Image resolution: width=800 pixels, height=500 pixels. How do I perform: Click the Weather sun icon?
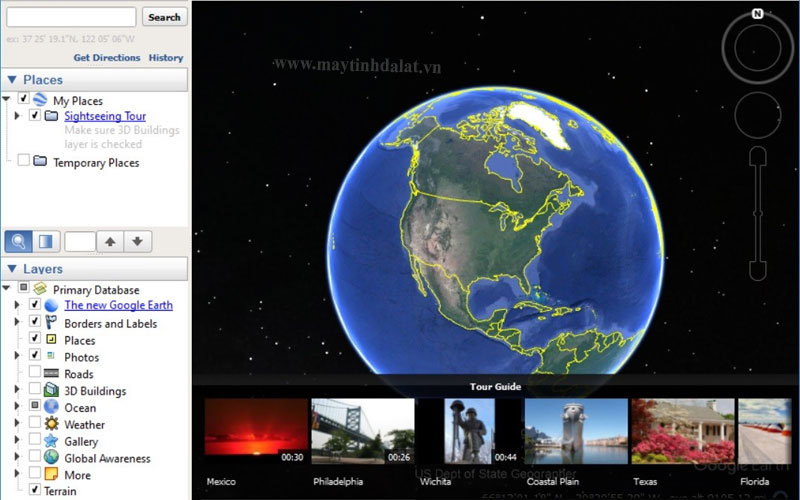tap(51, 423)
